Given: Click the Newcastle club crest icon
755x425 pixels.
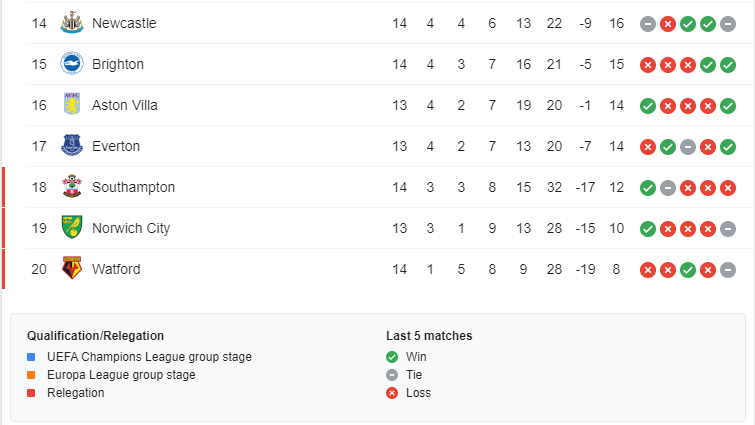Looking at the screenshot, I should (71, 23).
